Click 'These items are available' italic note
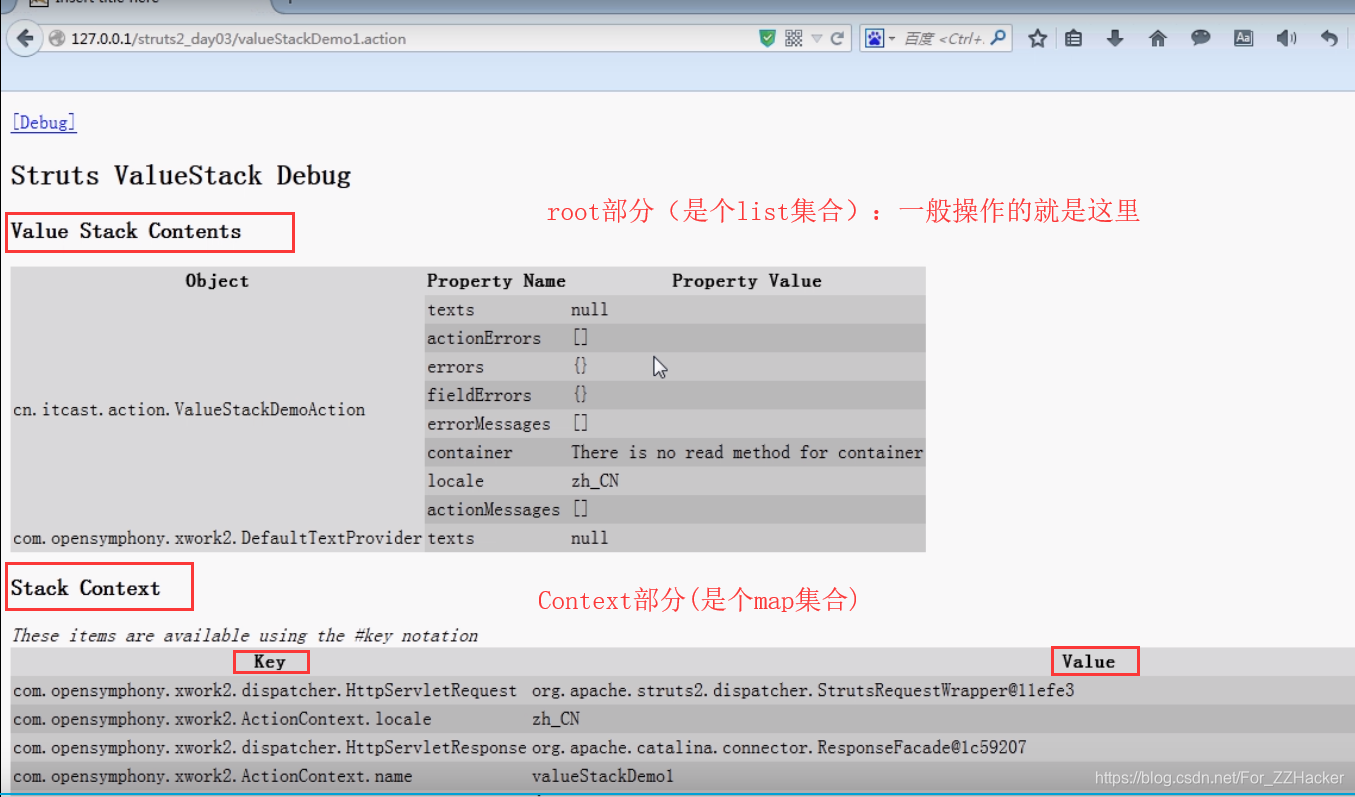 245,636
